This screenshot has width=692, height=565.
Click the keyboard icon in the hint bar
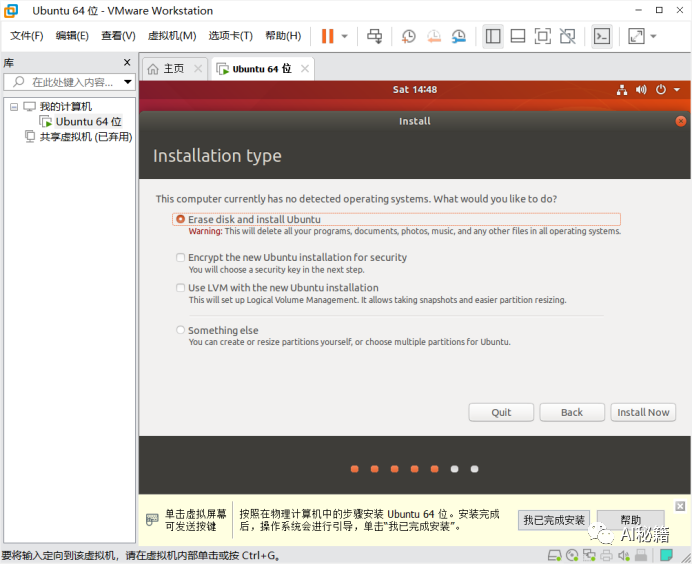152,520
